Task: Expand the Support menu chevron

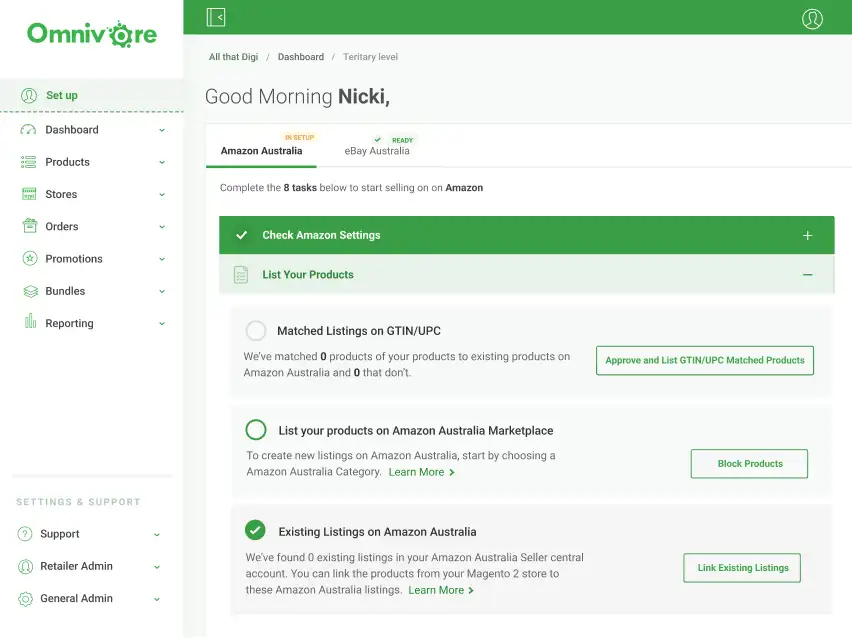Action: coord(156,534)
